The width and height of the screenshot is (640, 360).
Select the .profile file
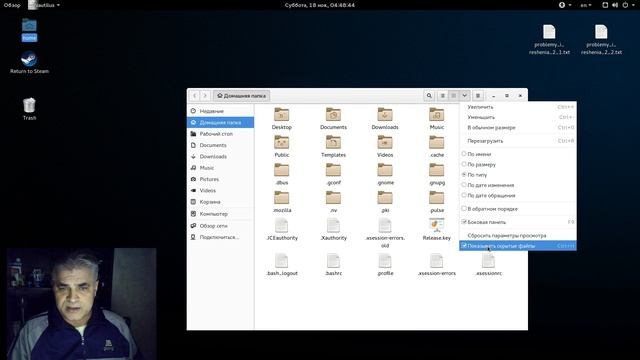[385, 265]
